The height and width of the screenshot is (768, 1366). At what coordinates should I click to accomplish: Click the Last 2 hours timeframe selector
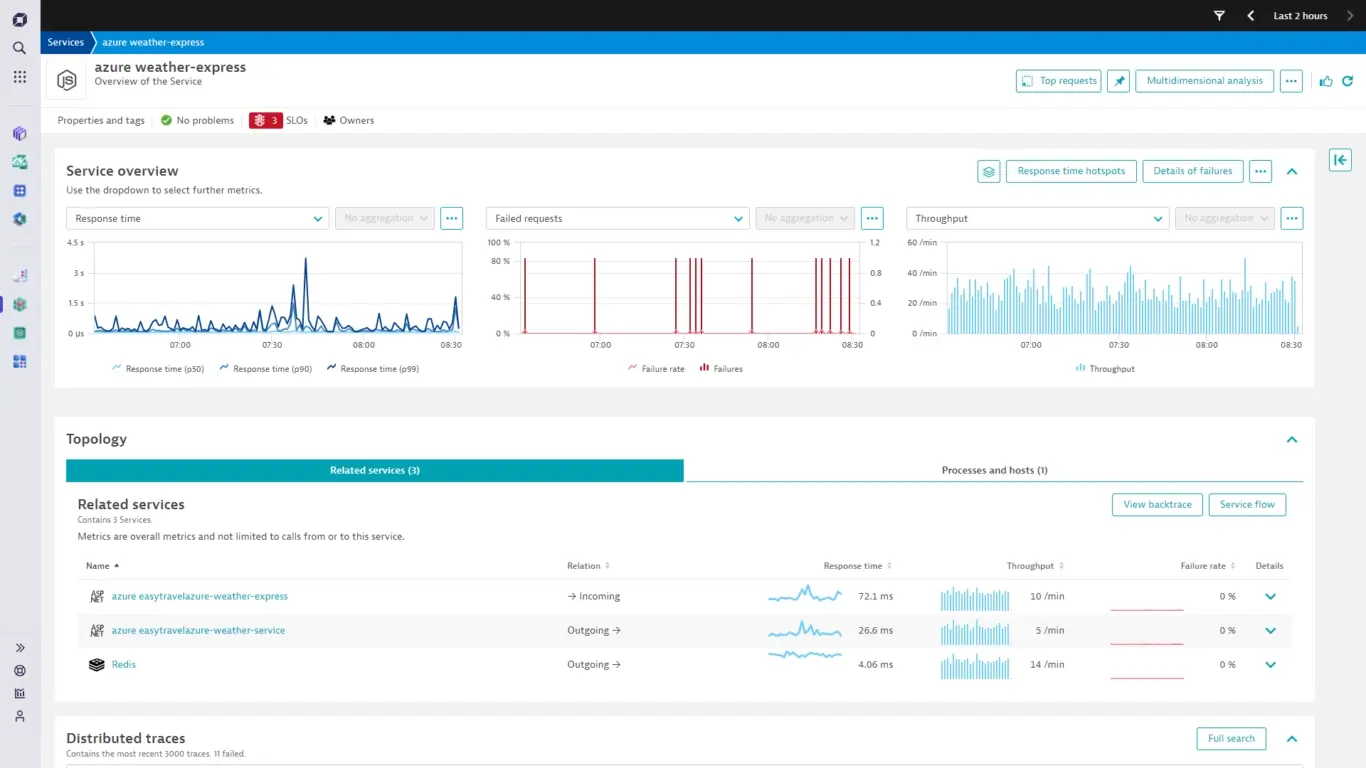[x=1300, y=16]
